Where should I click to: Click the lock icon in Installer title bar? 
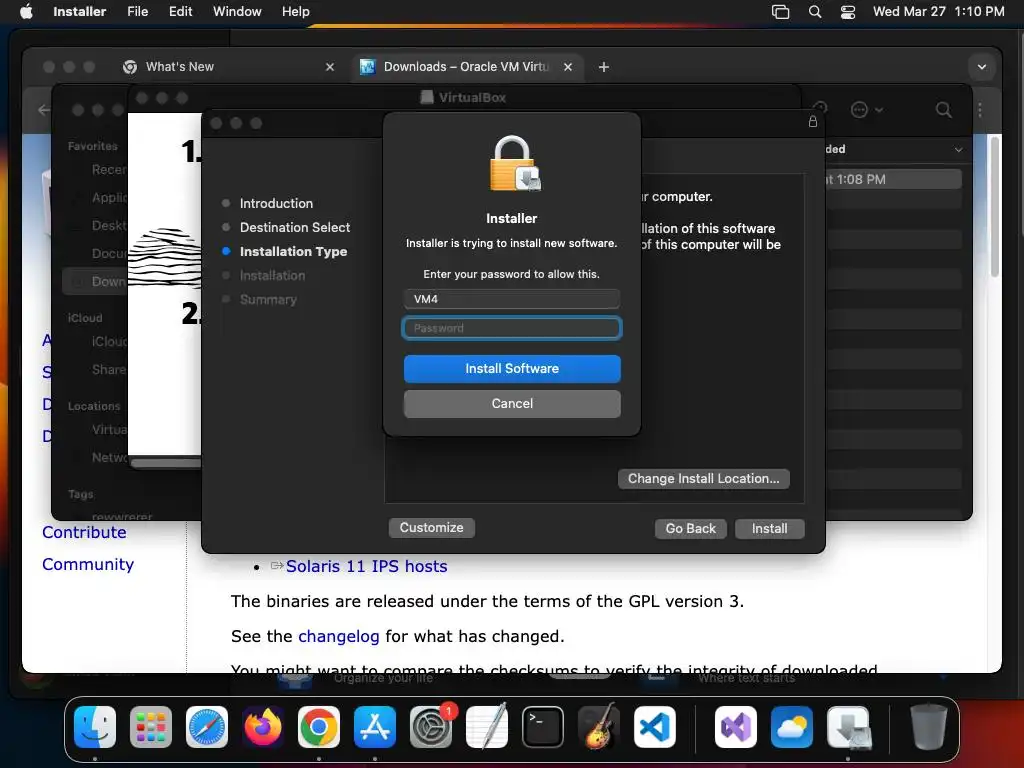[812, 121]
